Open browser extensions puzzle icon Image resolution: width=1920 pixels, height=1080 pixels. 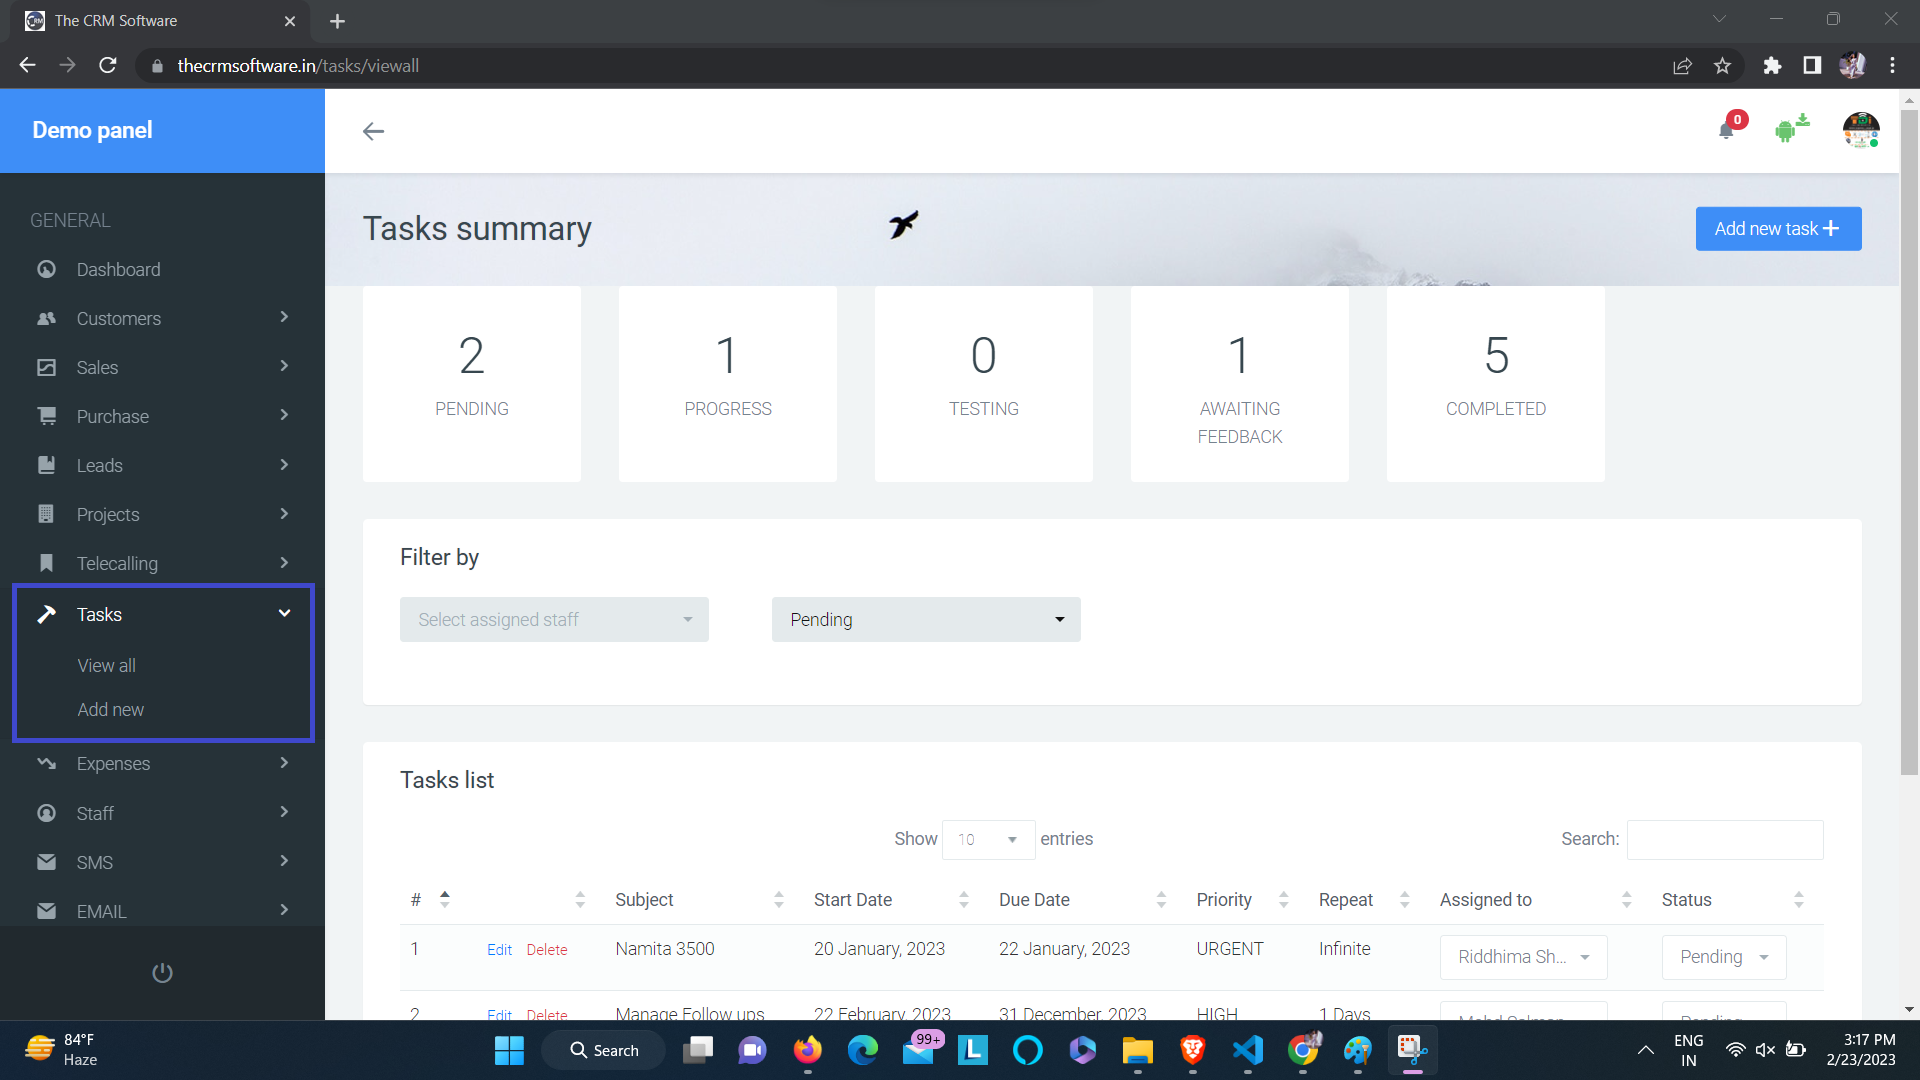pyautogui.click(x=1772, y=66)
